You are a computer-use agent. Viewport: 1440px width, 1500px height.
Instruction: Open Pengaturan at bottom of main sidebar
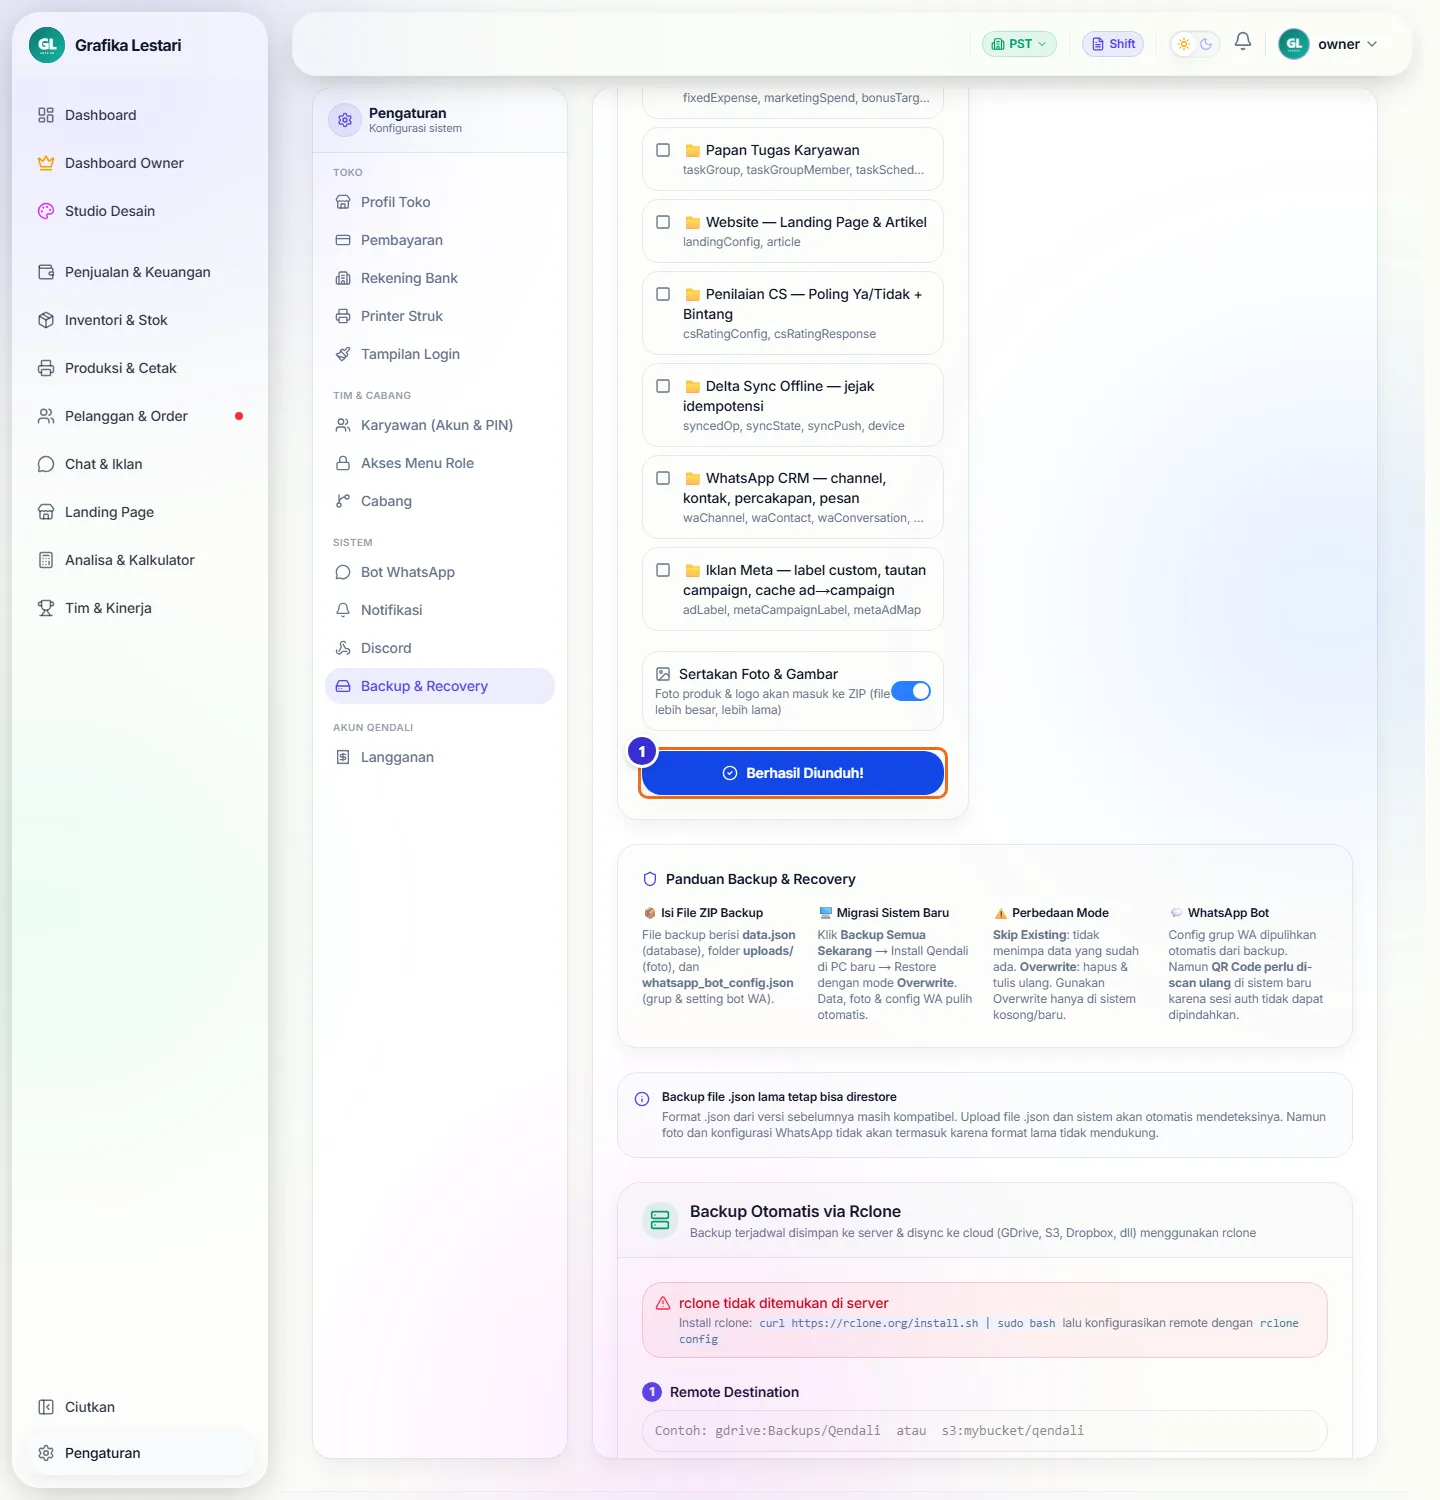(x=140, y=1453)
